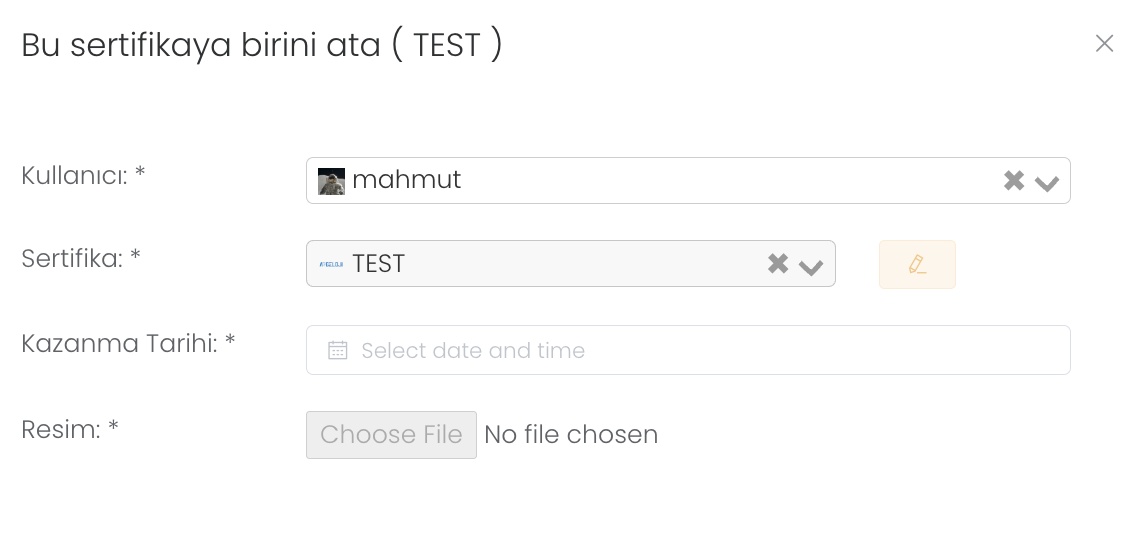Click the calendar icon in date field

tap(338, 350)
